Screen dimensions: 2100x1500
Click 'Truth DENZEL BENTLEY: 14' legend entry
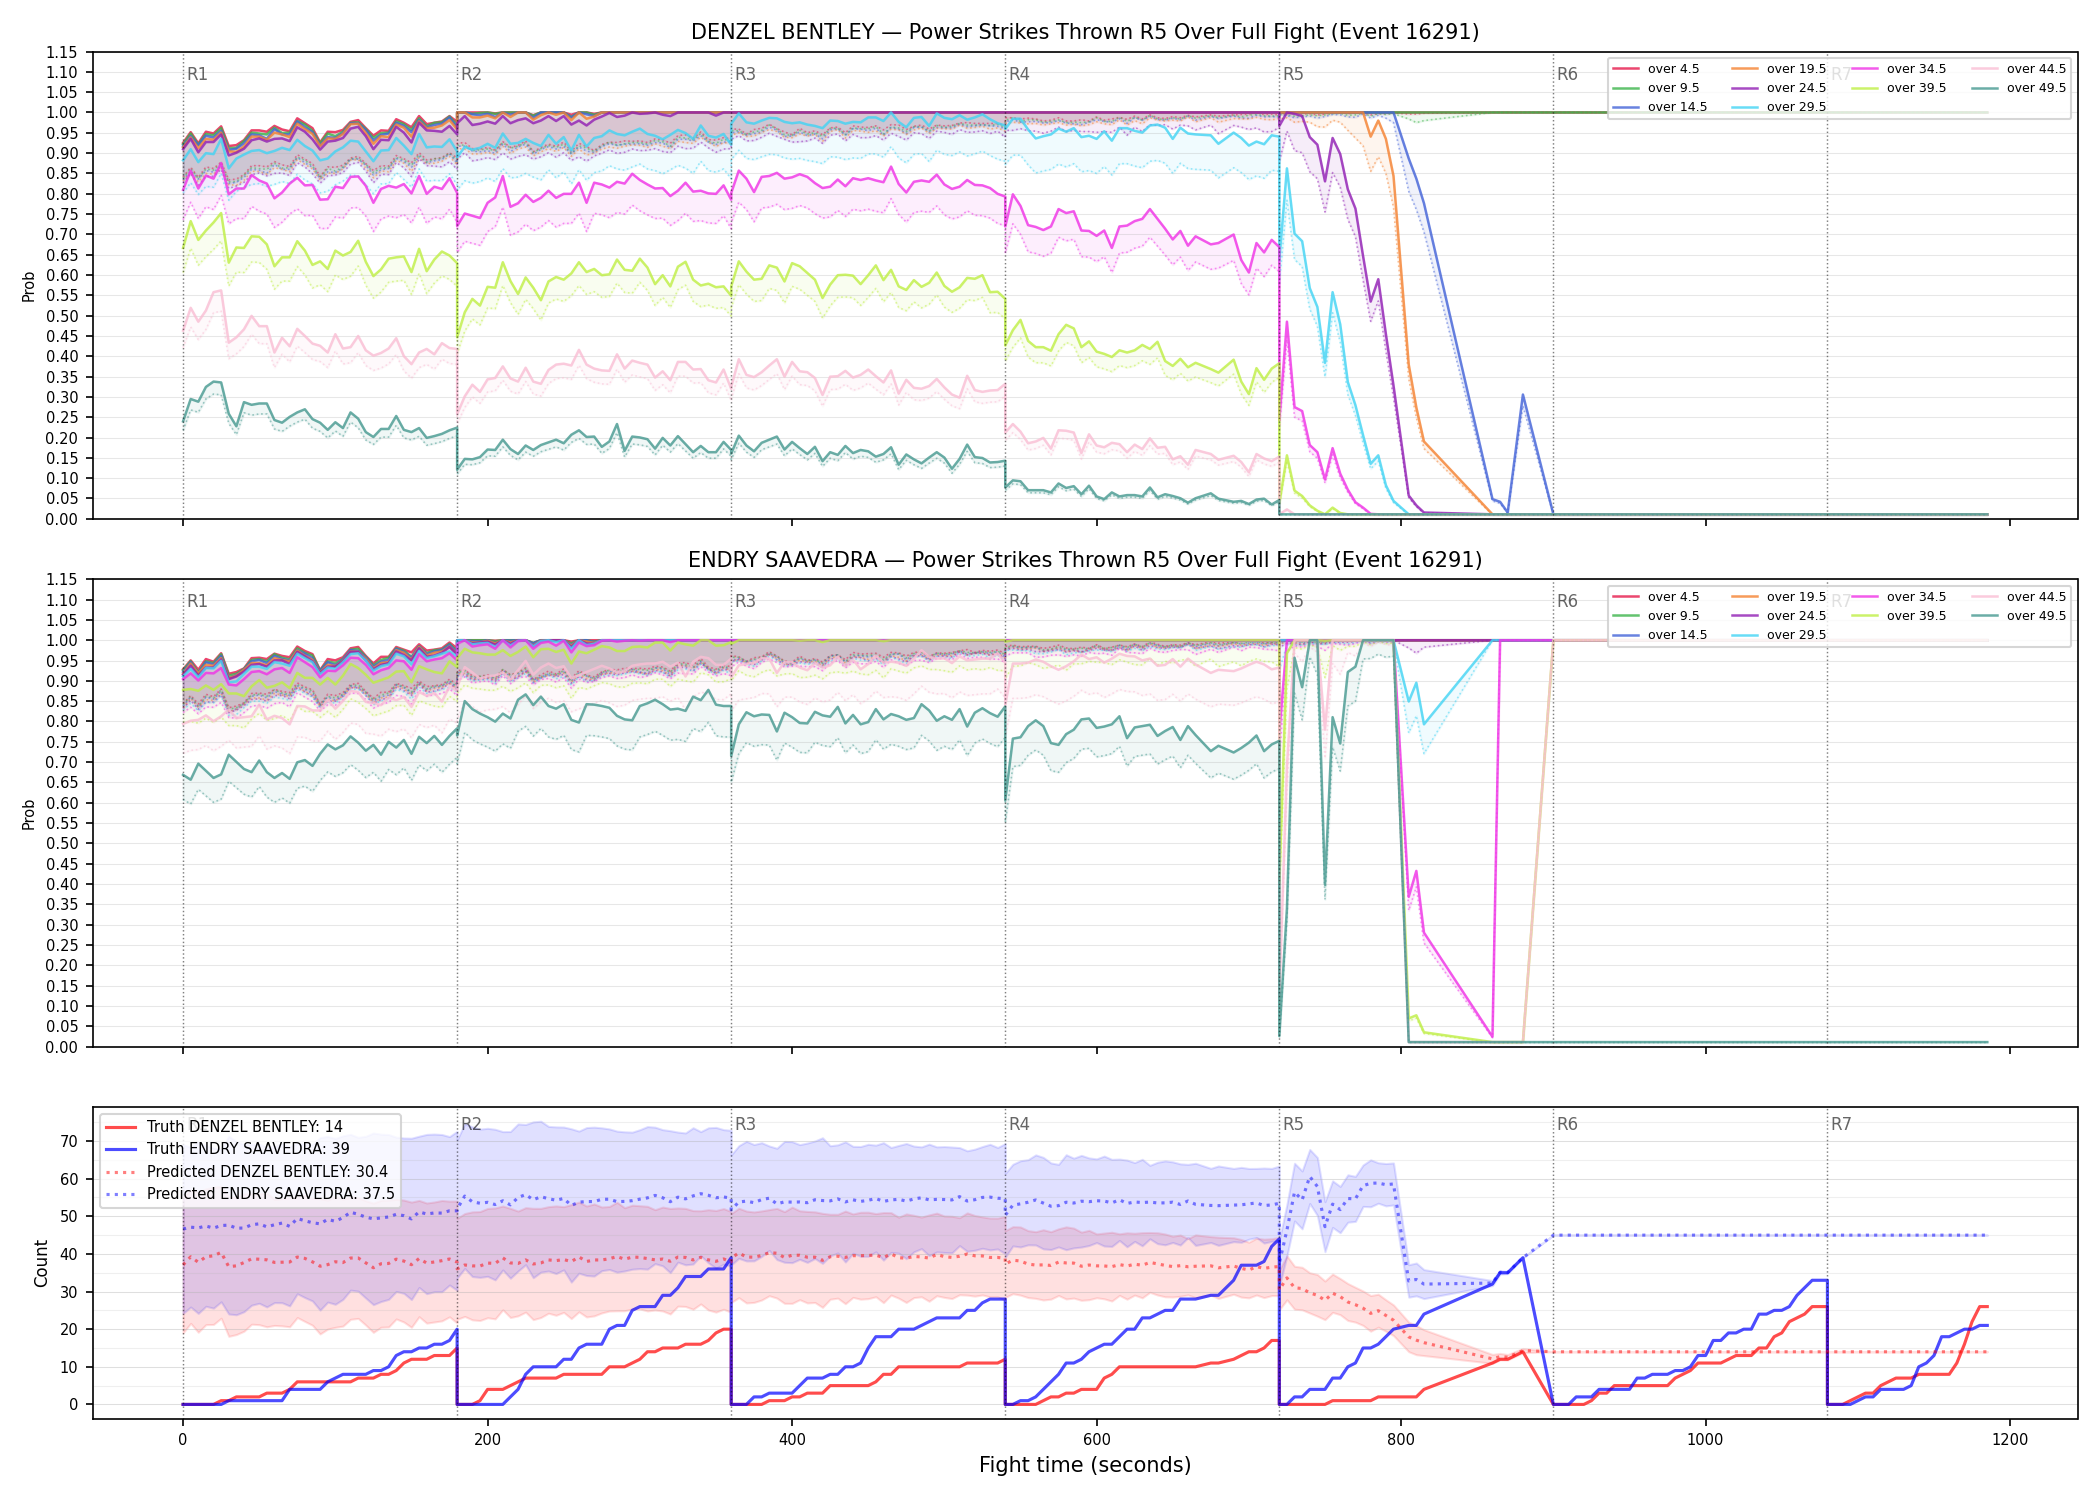click(x=224, y=1127)
